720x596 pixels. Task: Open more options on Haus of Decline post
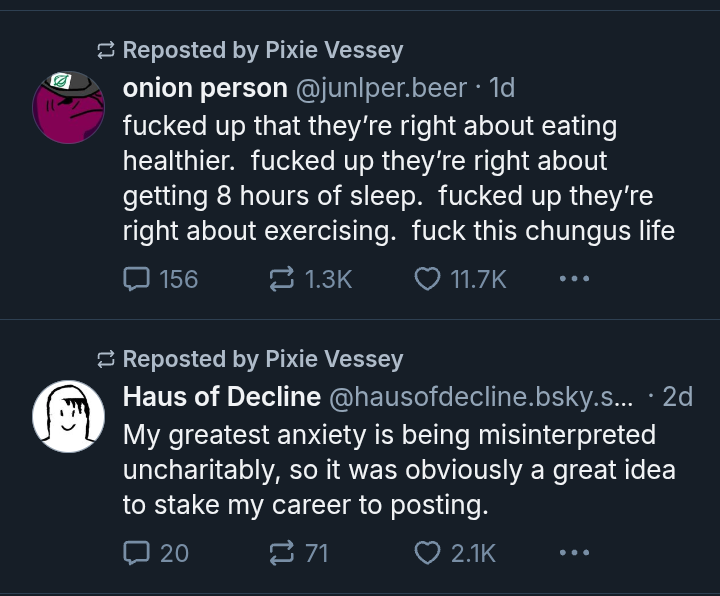(574, 552)
